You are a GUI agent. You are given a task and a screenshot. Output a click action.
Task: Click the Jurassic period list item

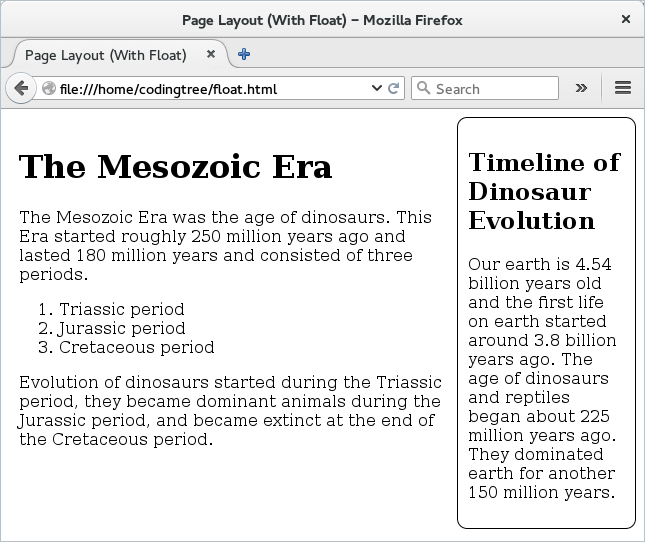click(121, 328)
